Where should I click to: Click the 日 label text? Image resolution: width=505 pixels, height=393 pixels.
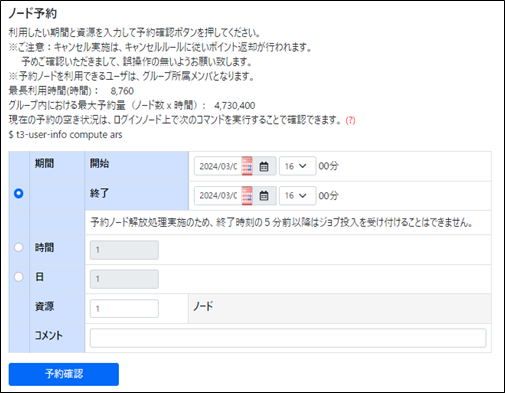pos(39,277)
